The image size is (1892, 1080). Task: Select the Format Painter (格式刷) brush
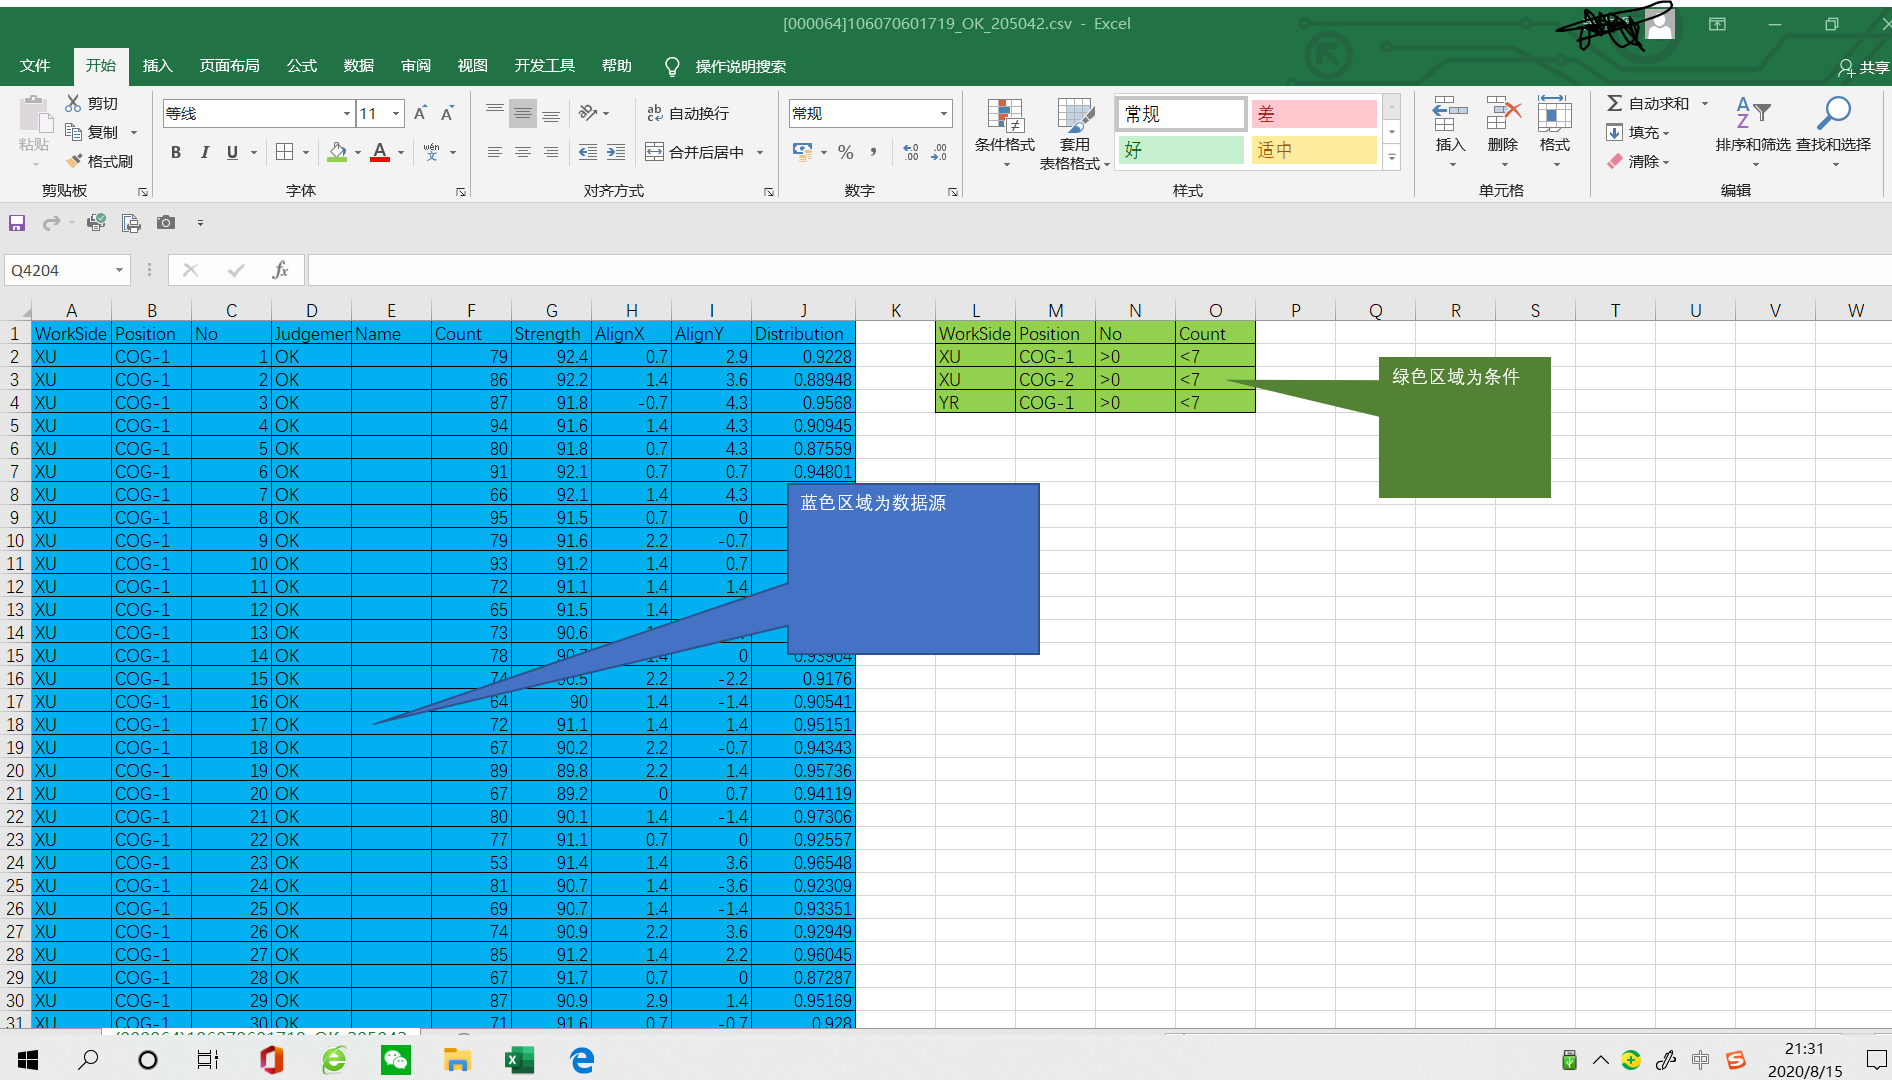(x=74, y=161)
